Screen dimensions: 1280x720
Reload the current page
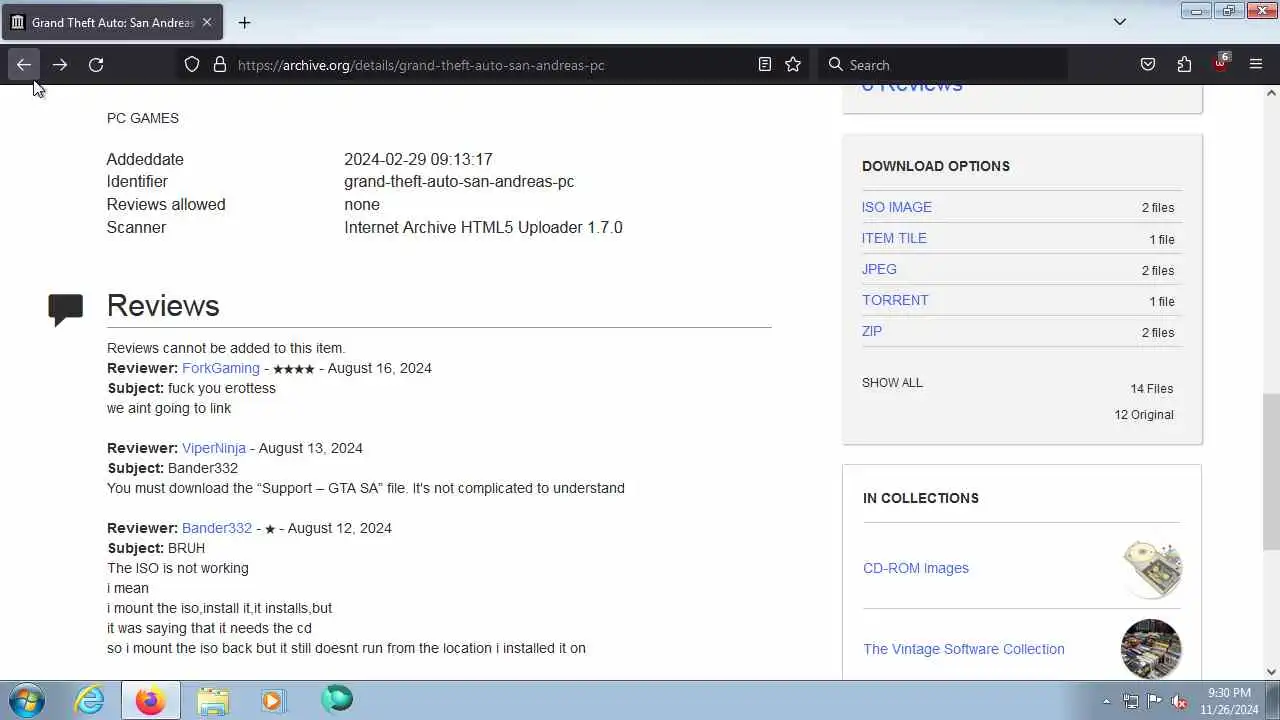96,65
